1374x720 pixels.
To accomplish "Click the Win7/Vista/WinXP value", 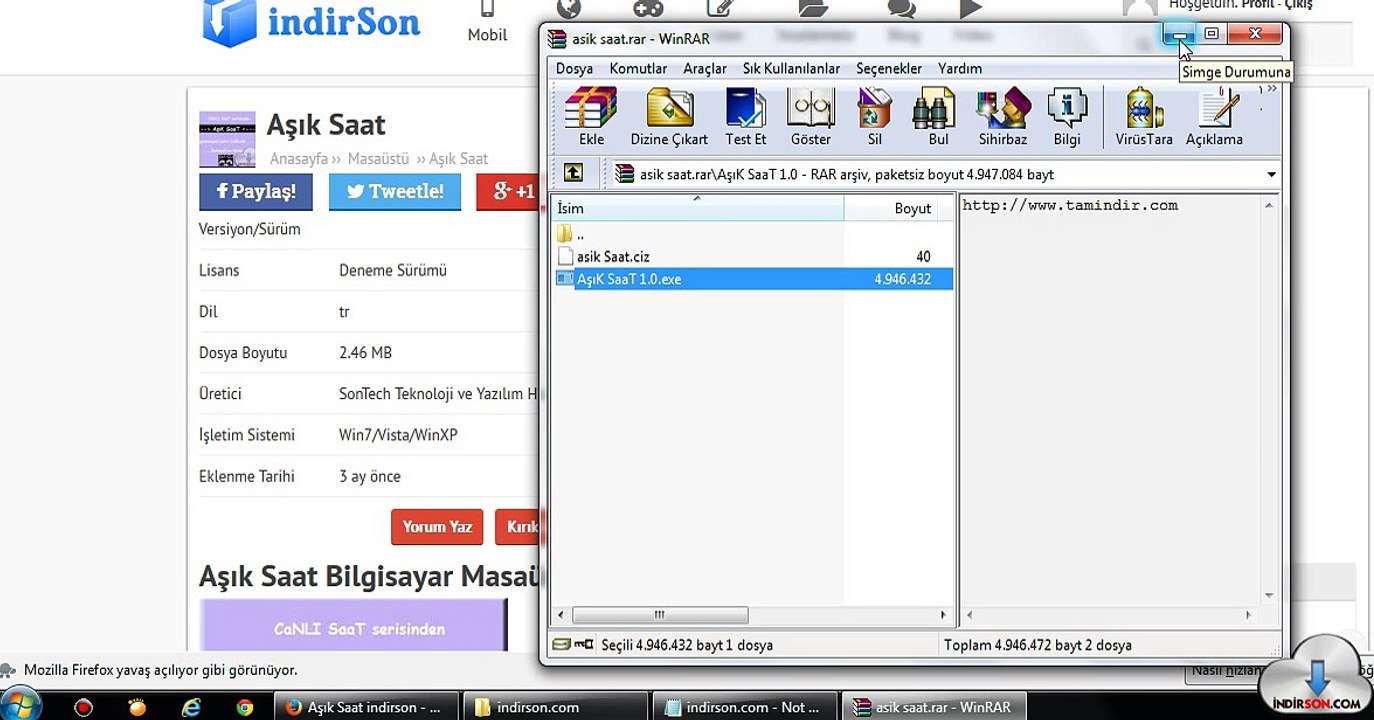I will click(398, 435).
